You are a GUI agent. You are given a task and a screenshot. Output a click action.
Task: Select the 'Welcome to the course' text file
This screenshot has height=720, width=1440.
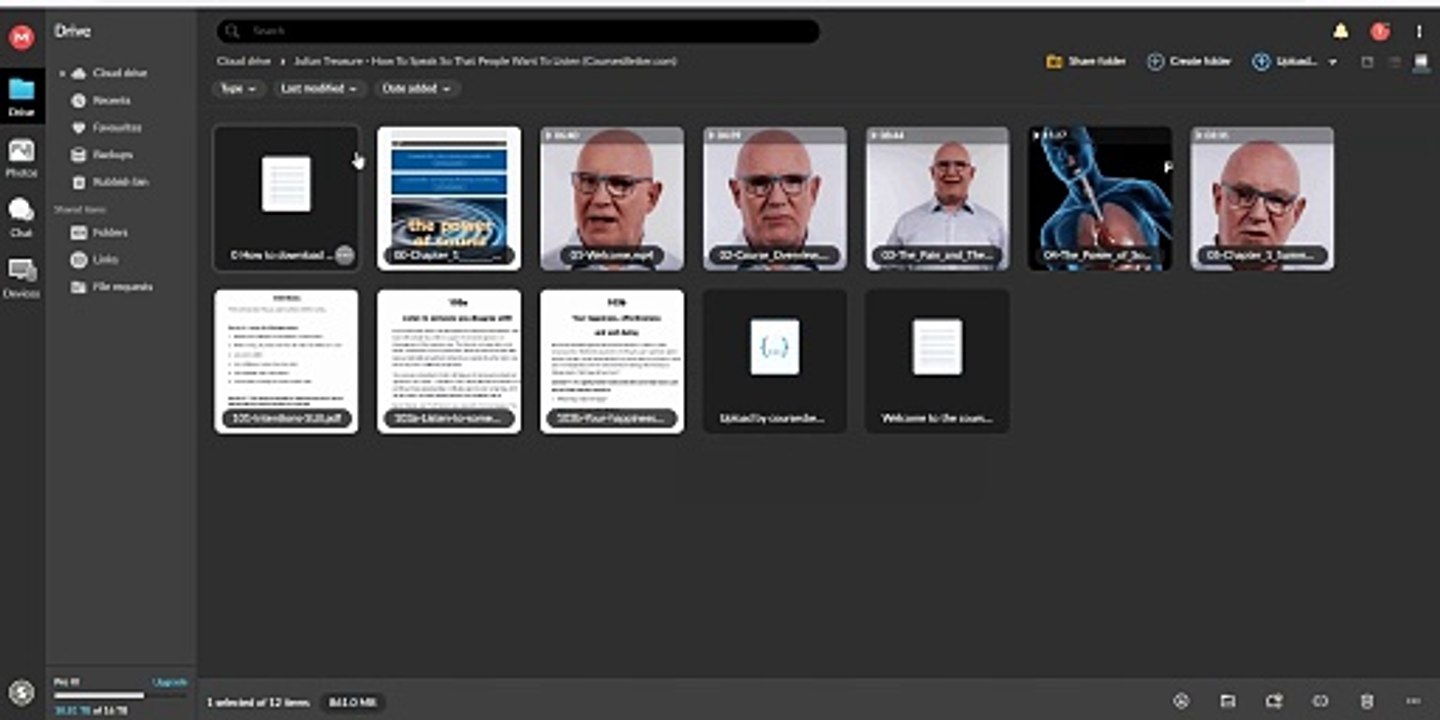coord(938,361)
